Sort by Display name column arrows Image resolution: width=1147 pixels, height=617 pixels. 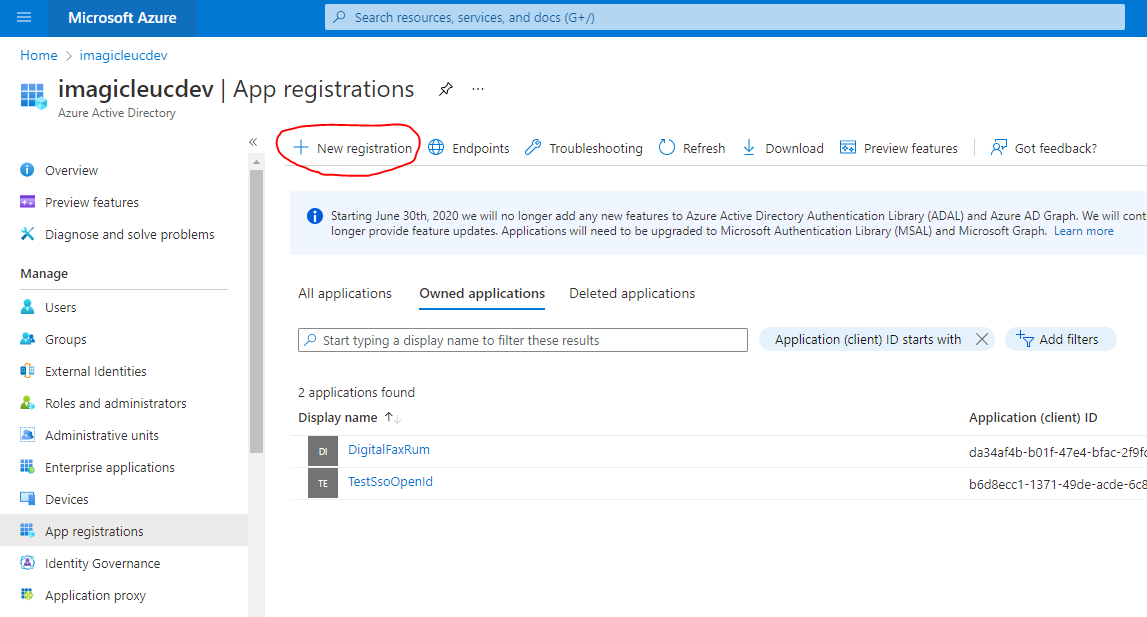point(392,418)
